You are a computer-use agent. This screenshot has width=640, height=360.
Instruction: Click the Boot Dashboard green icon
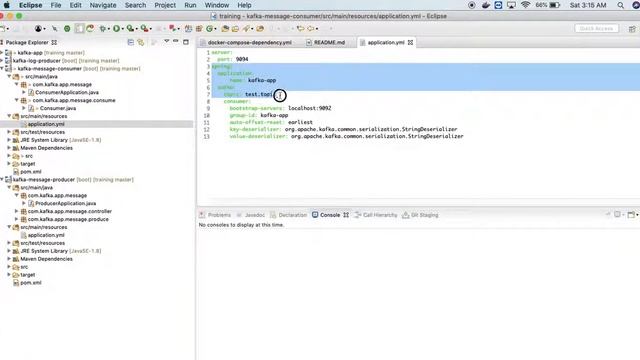[x=67, y=29]
